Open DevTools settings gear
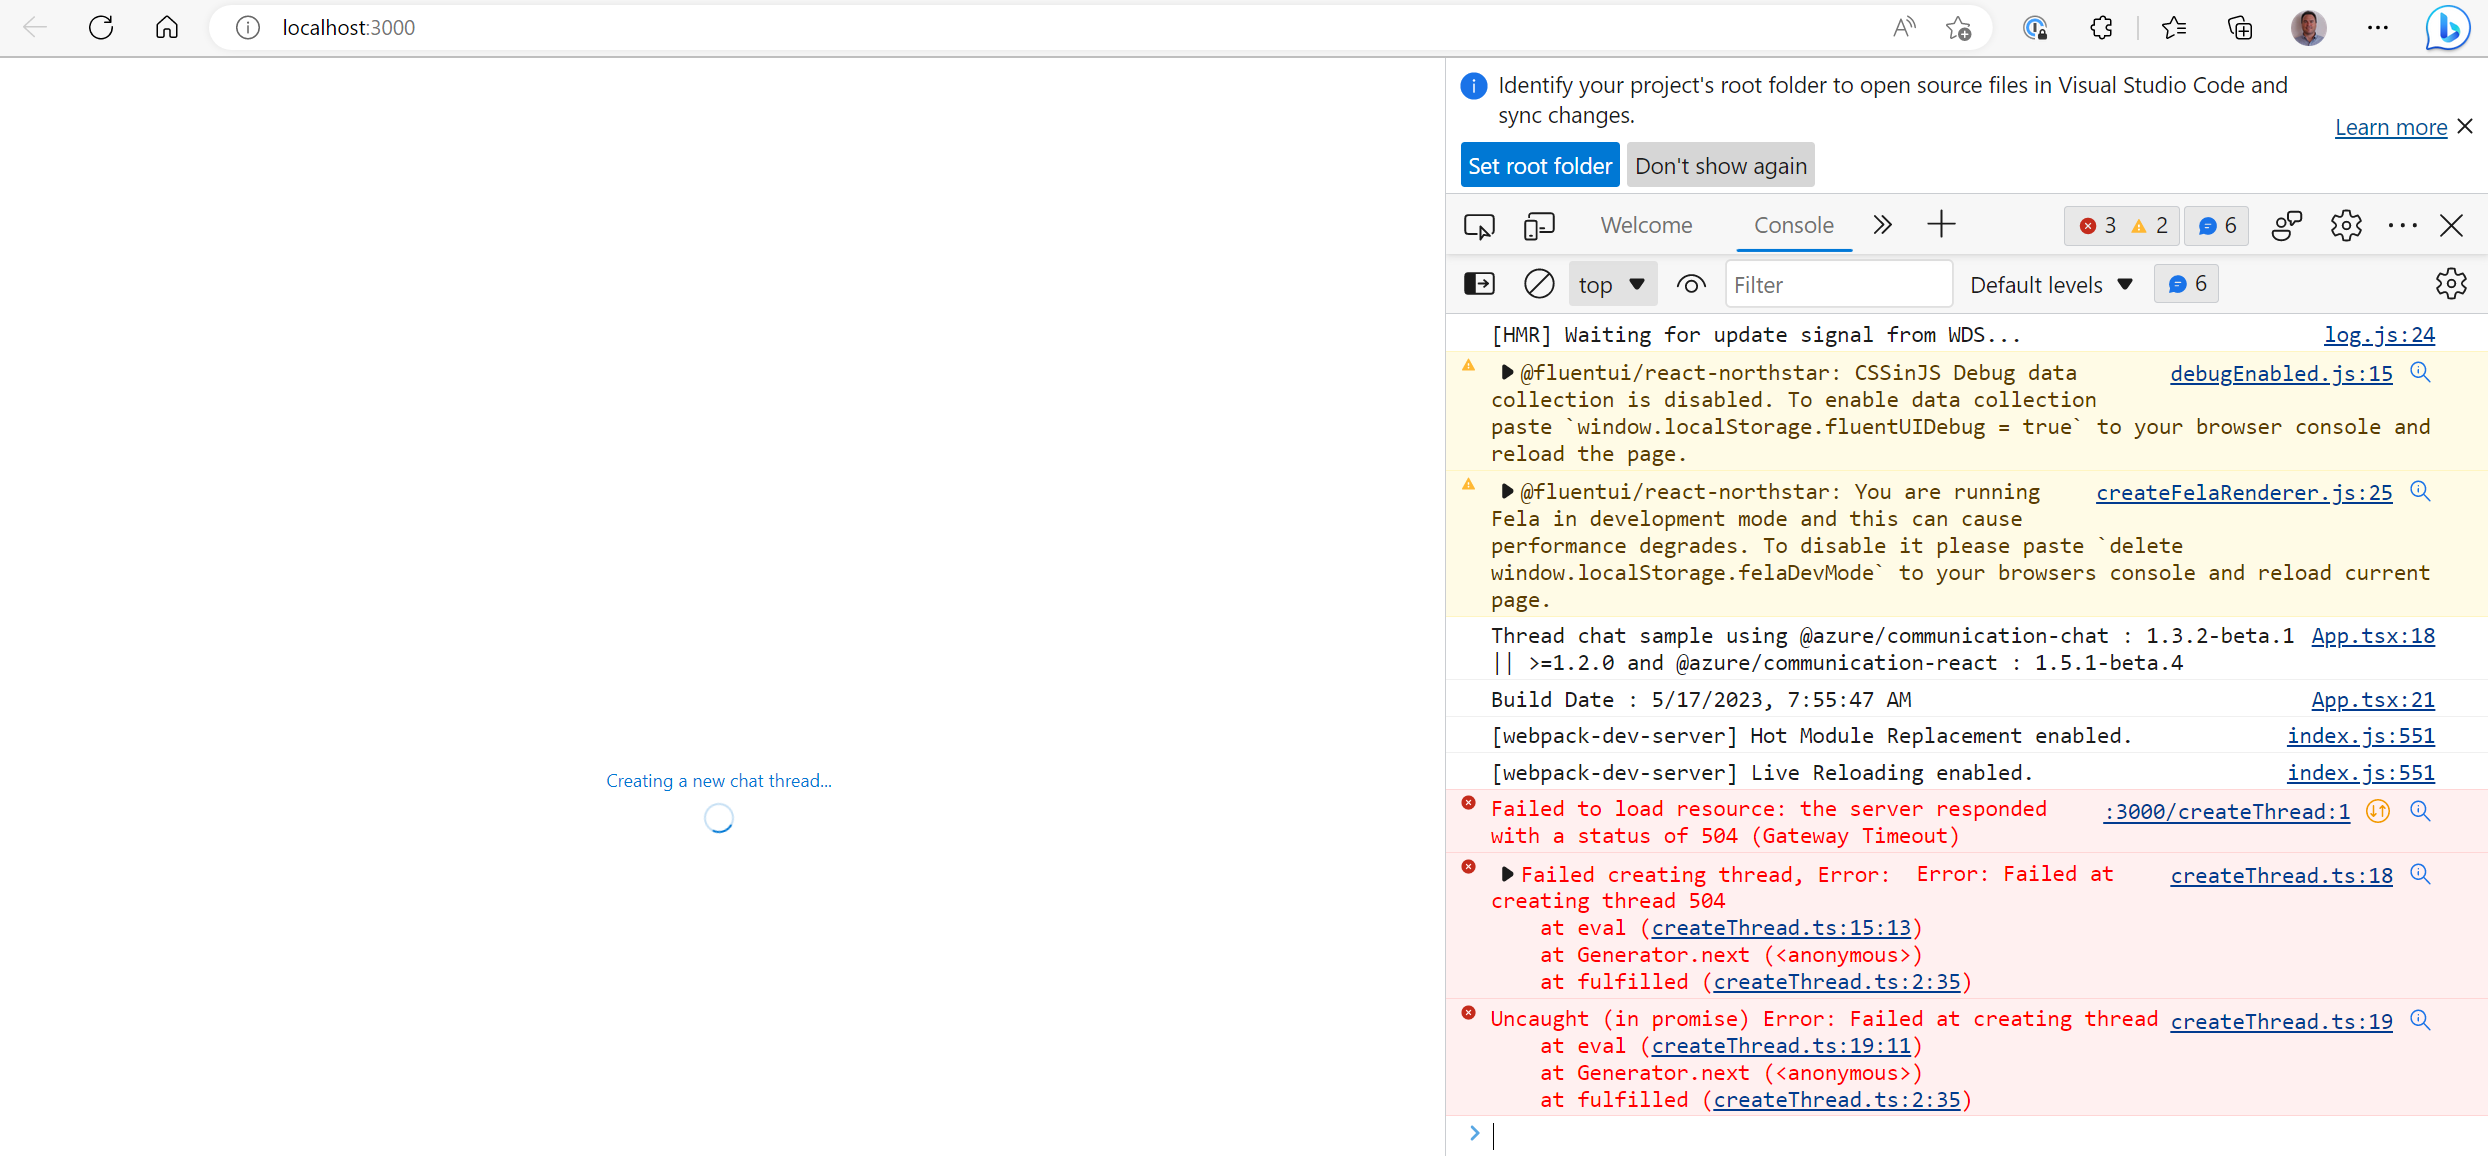The image size is (2488, 1156). tap(2346, 225)
